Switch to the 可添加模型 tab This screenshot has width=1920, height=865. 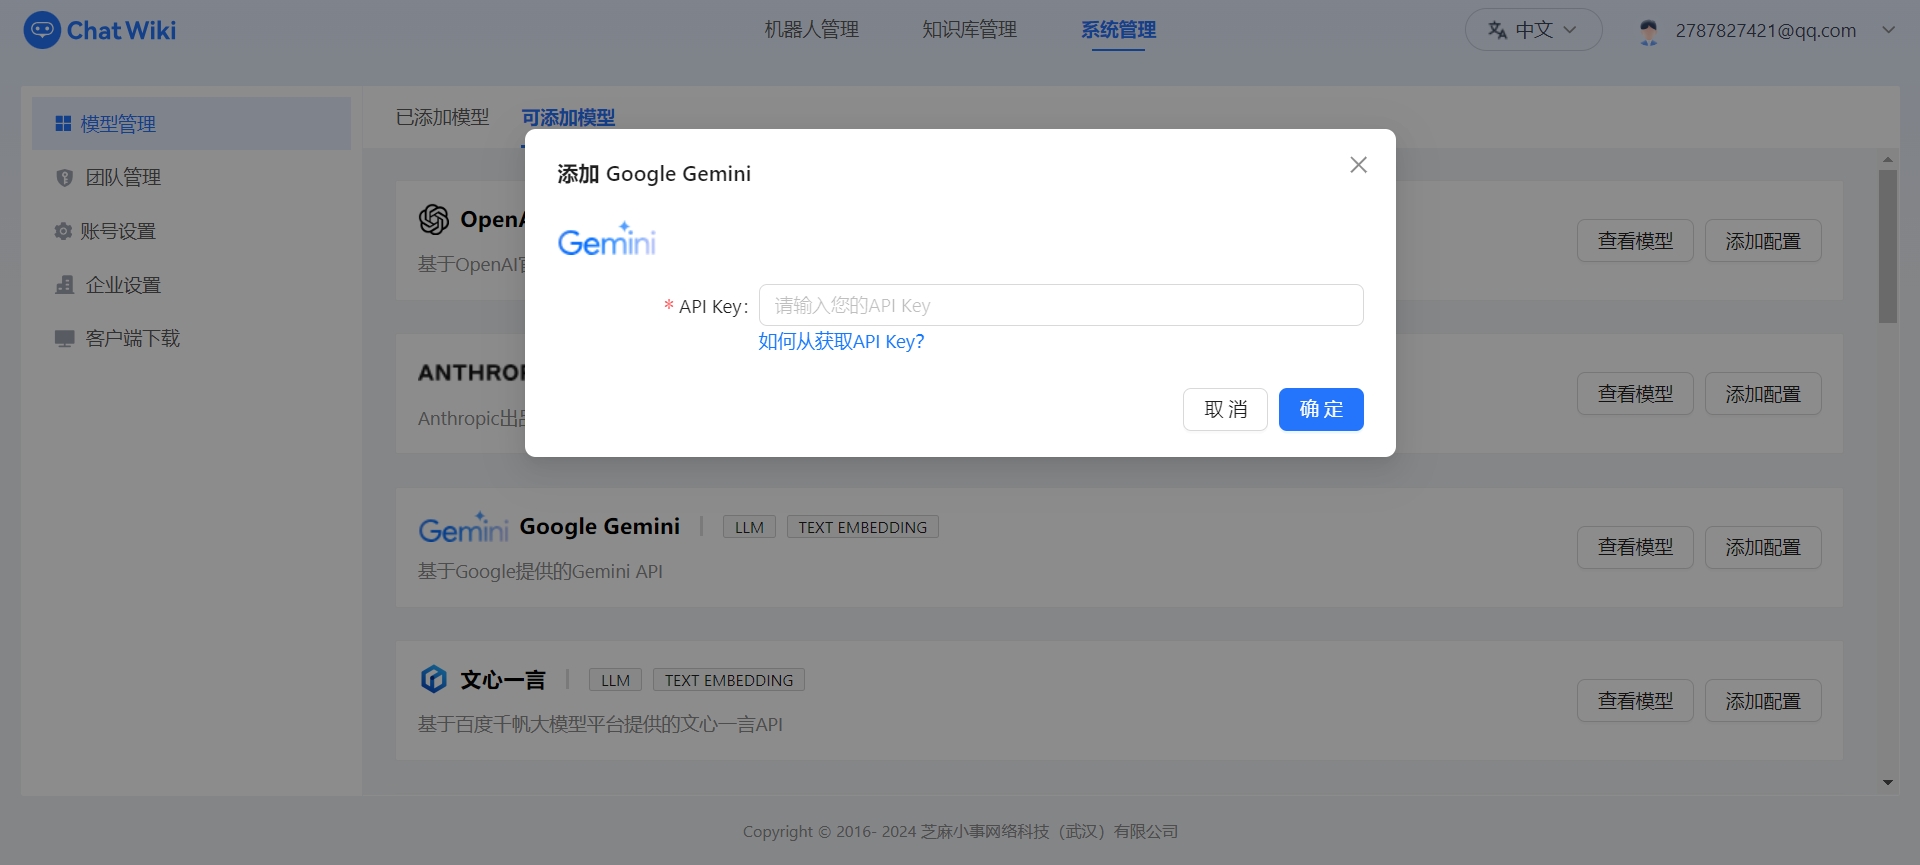[568, 117]
